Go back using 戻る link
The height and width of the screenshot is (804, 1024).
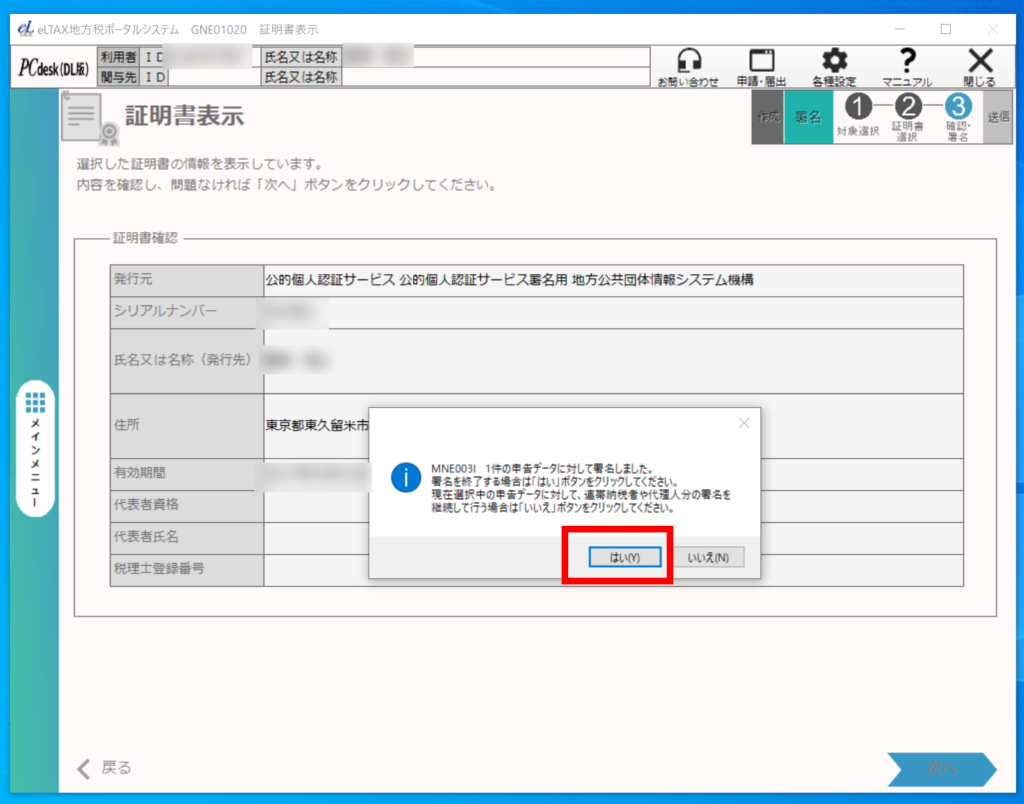tap(105, 768)
